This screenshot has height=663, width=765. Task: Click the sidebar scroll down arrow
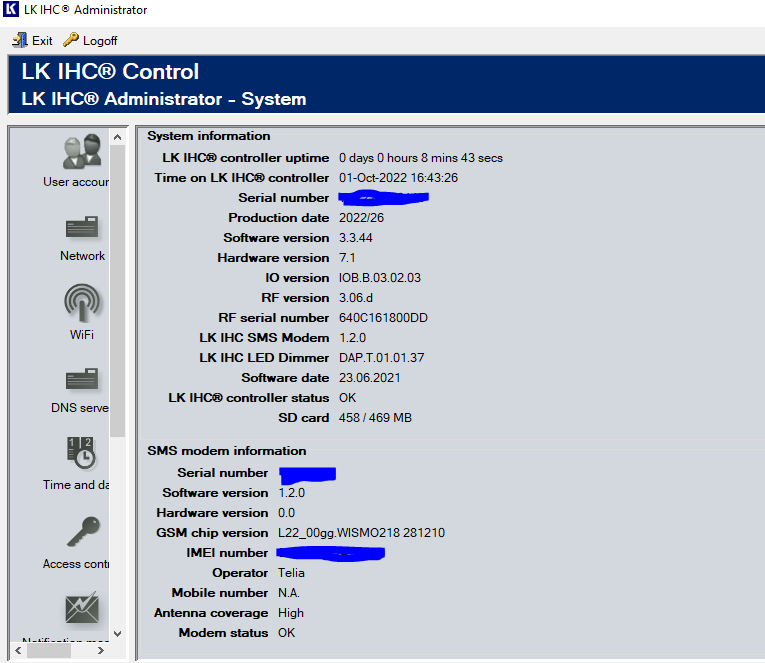point(117,632)
